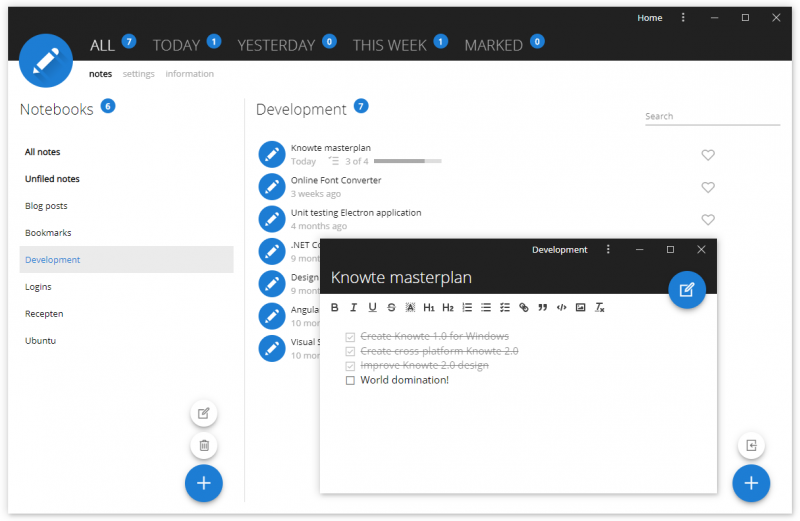Switch to the YESTERDAY tab
800x521 pixels.
click(277, 45)
